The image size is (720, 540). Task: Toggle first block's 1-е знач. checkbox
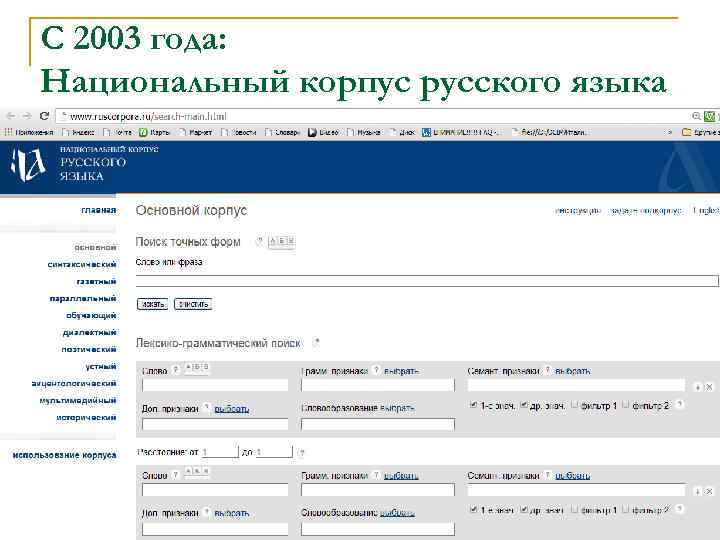coord(473,405)
